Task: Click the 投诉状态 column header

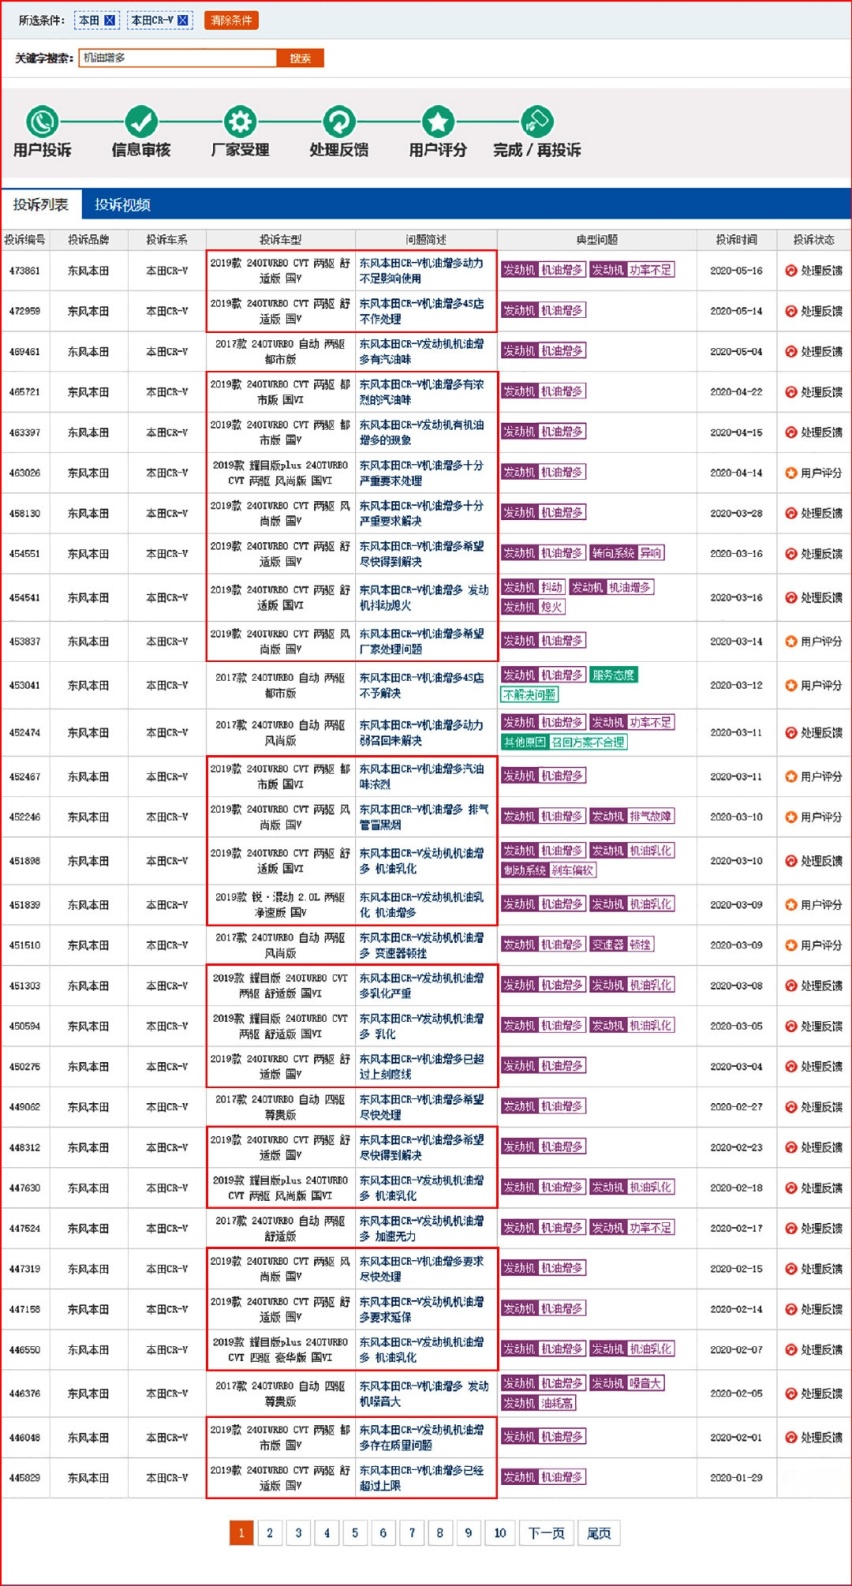Action: click(813, 240)
